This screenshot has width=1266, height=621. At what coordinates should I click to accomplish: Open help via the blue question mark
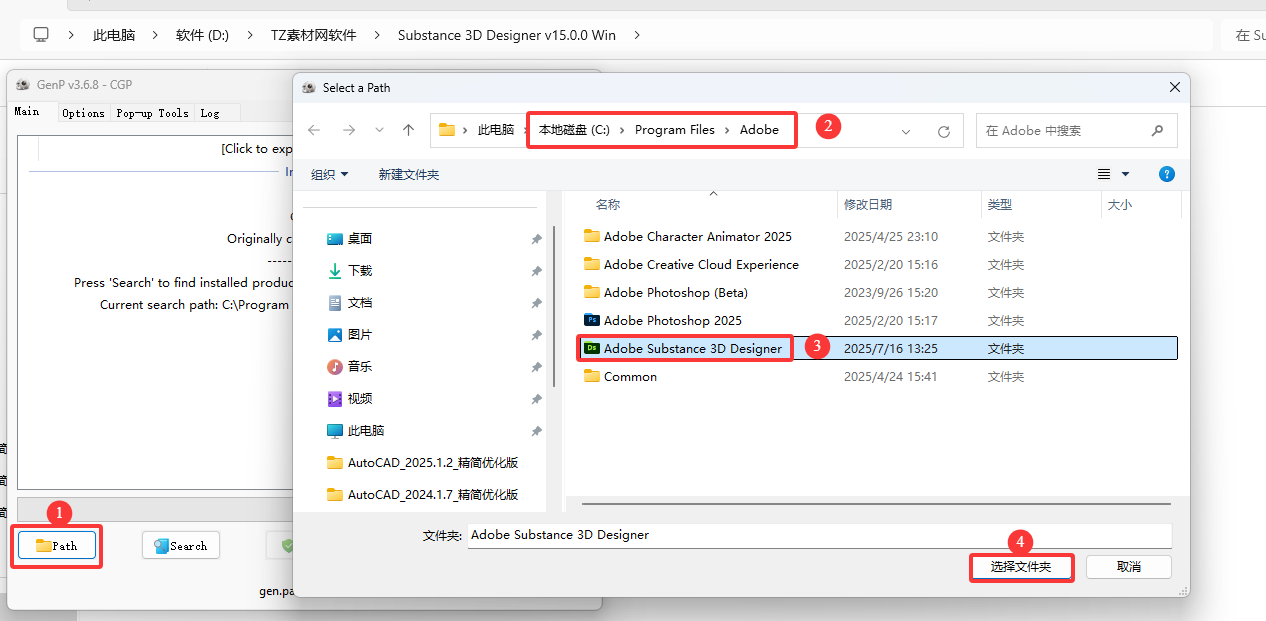[x=1166, y=174]
